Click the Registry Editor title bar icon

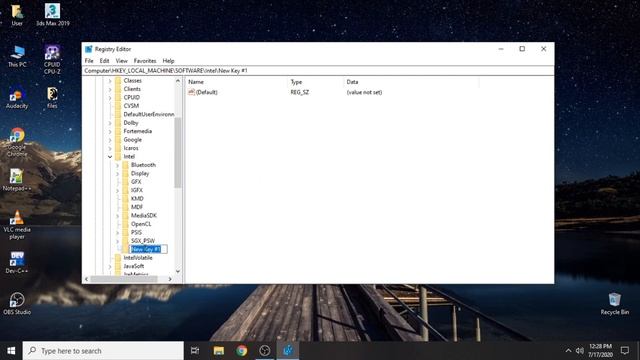(x=89, y=49)
